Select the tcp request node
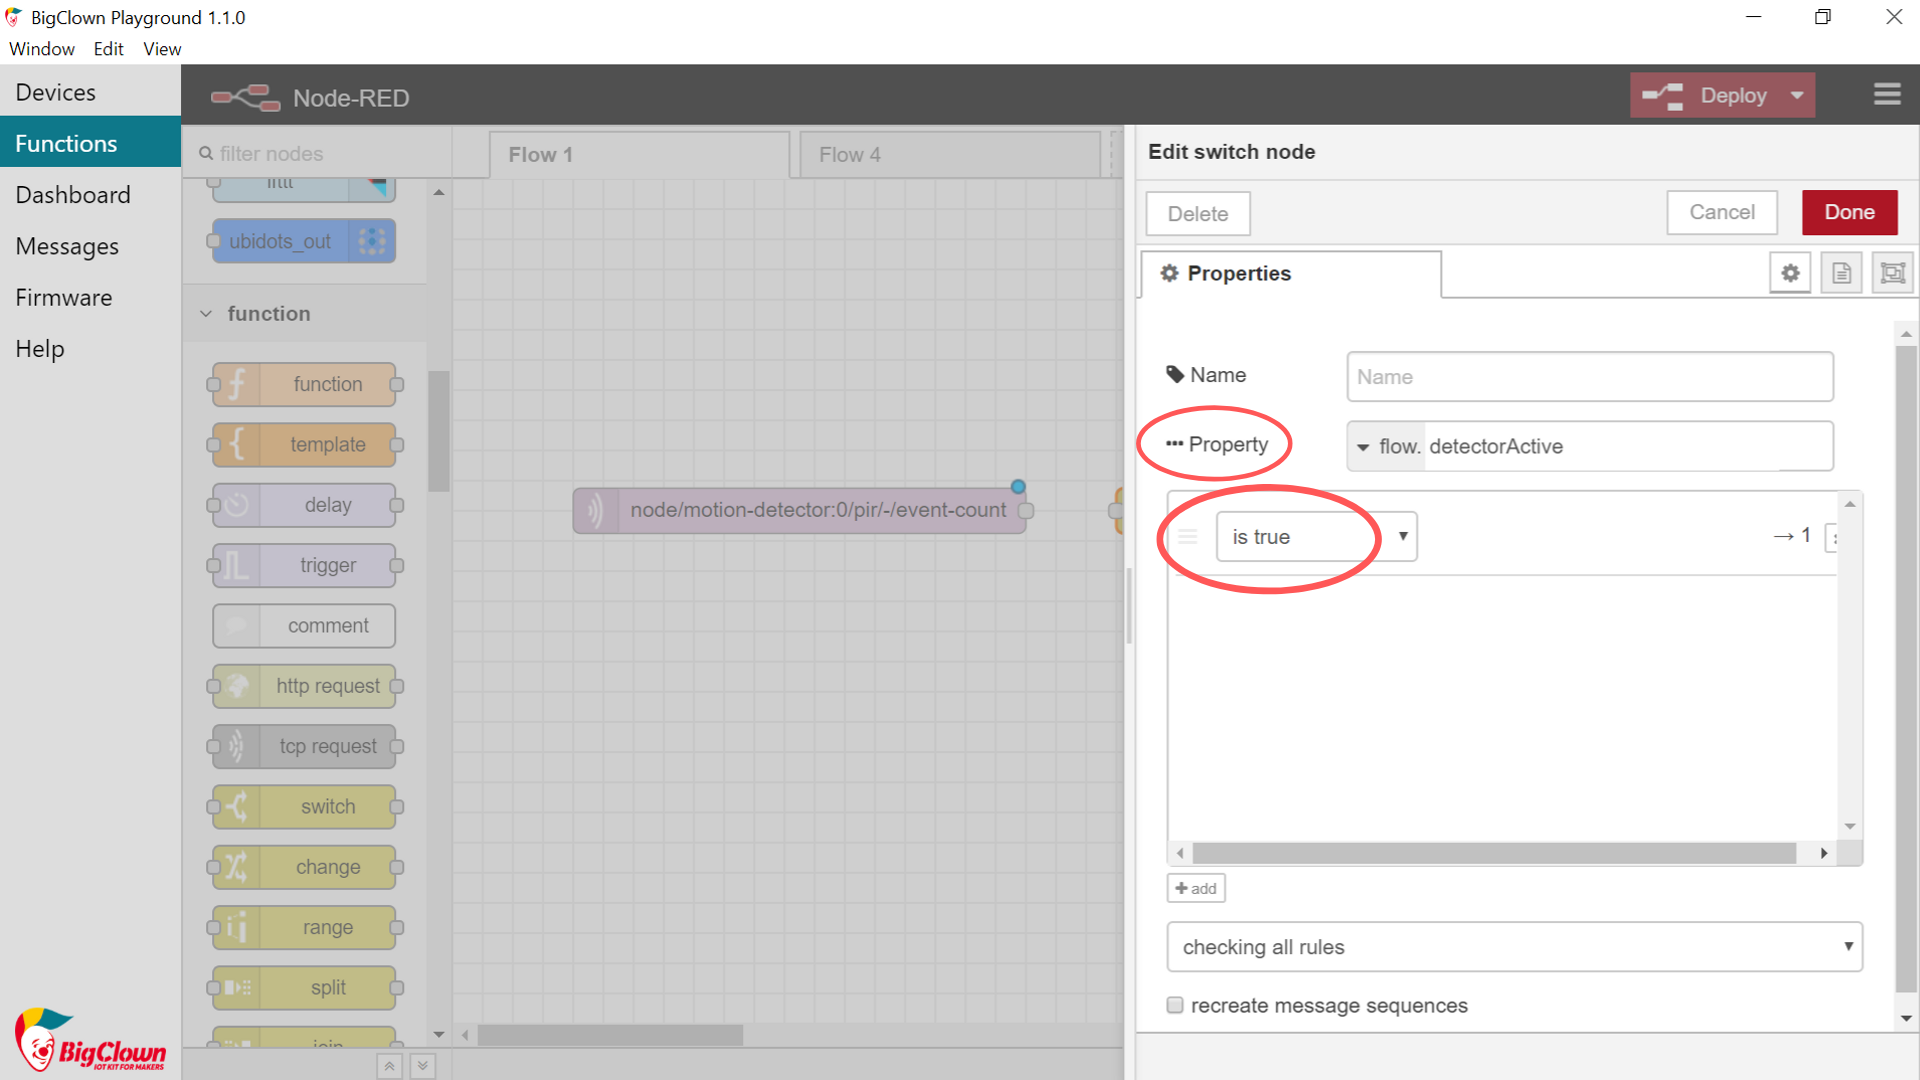 click(x=304, y=747)
